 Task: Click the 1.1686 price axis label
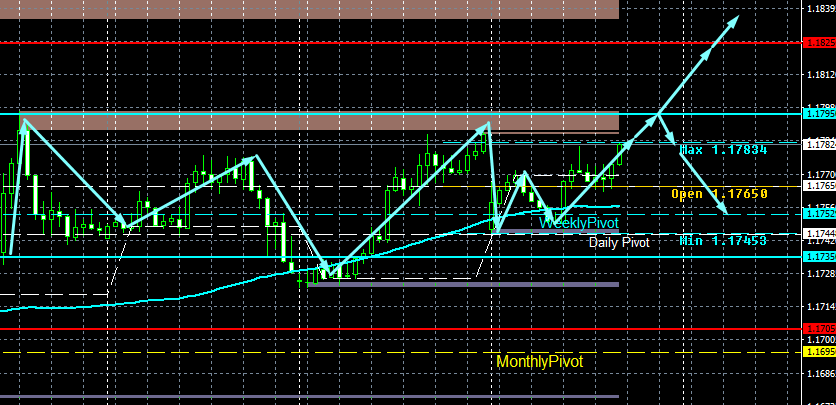821,373
